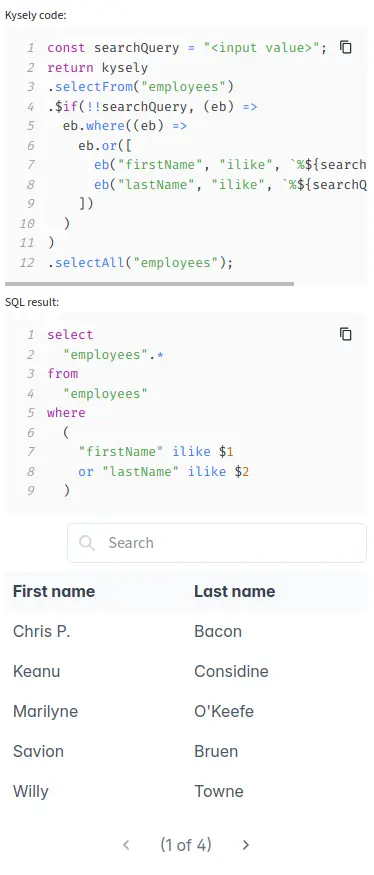Click the Bacon last name cell
The height and width of the screenshot is (875, 374).
point(218,631)
